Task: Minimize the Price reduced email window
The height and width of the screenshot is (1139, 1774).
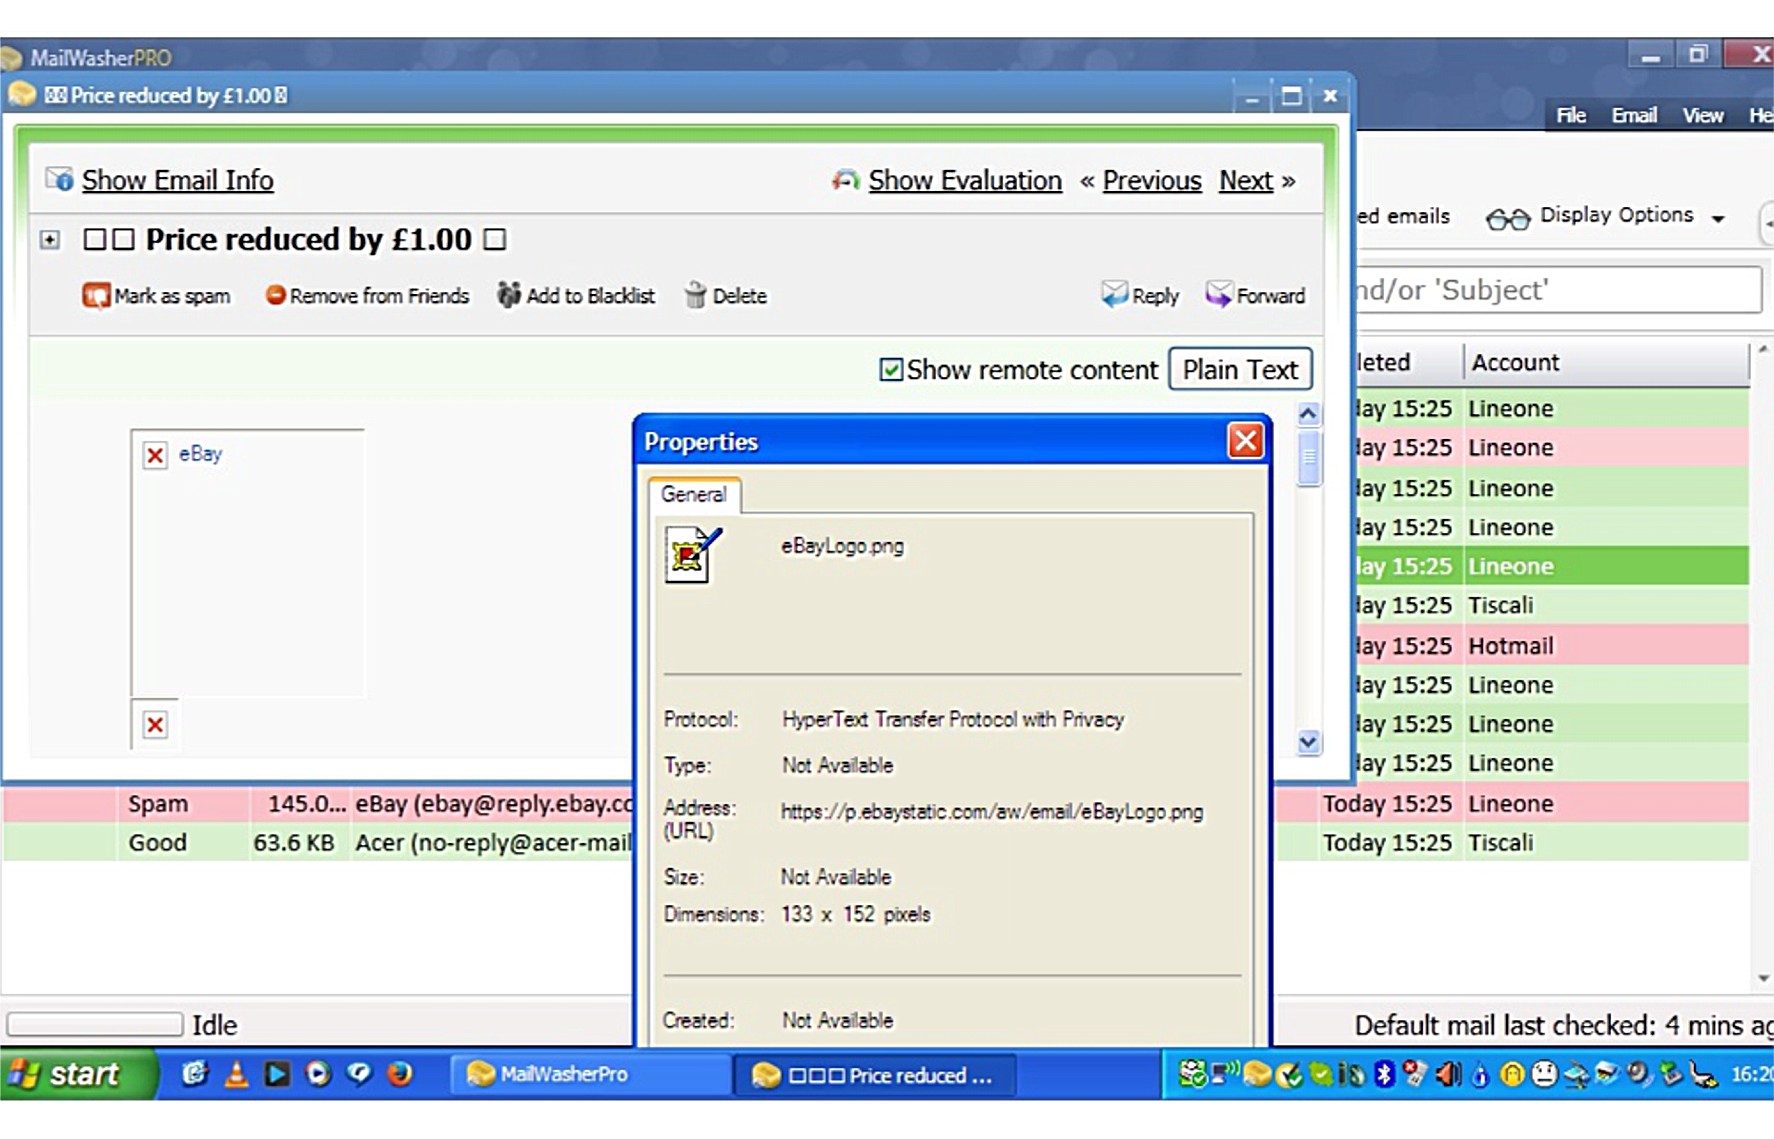Action: 1251,97
